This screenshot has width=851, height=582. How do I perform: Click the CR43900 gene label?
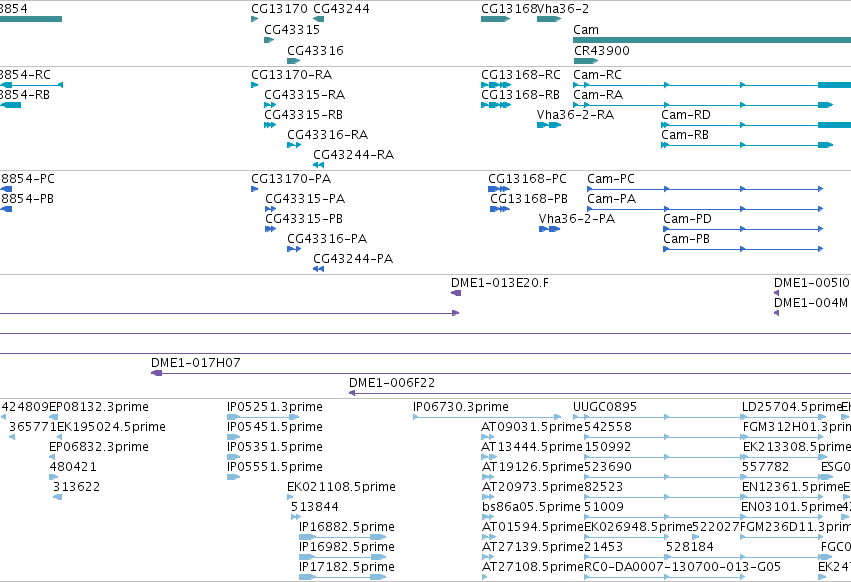coord(602,50)
